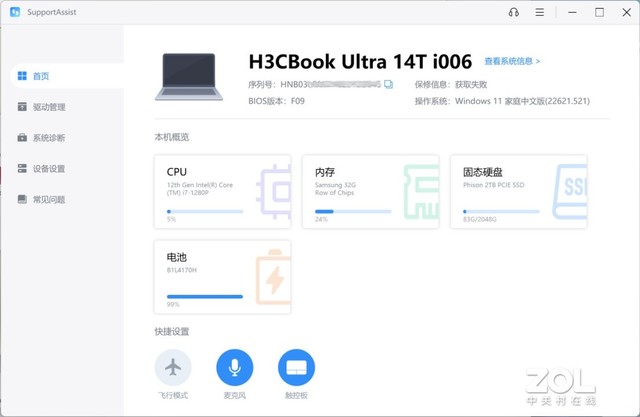
Task: Click the 设备设置 sidebar icon
Action: coord(22,168)
